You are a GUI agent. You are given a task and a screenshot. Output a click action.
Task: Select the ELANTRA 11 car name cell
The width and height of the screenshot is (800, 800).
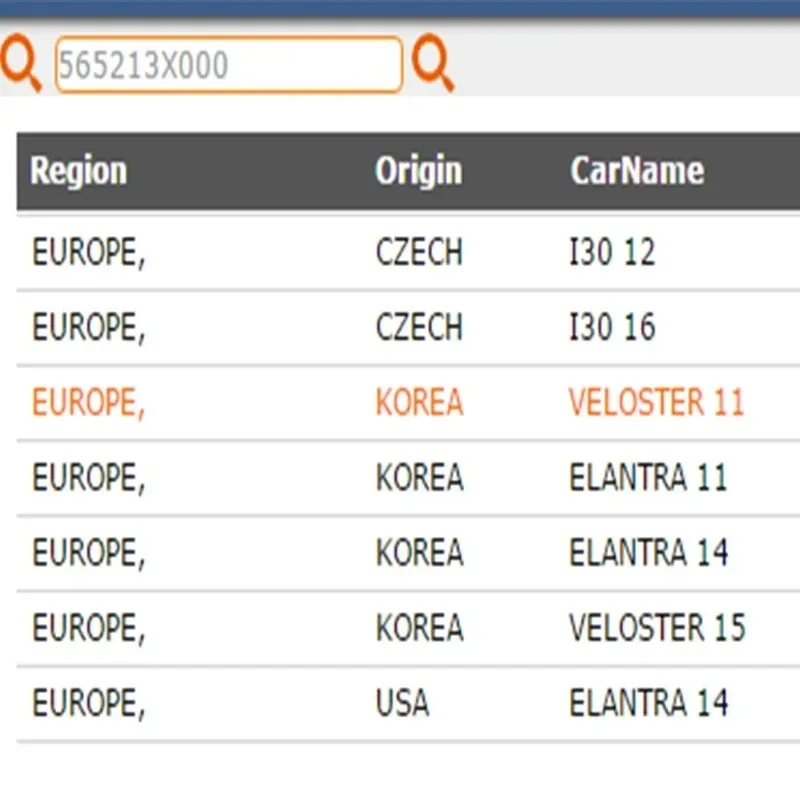click(x=648, y=477)
